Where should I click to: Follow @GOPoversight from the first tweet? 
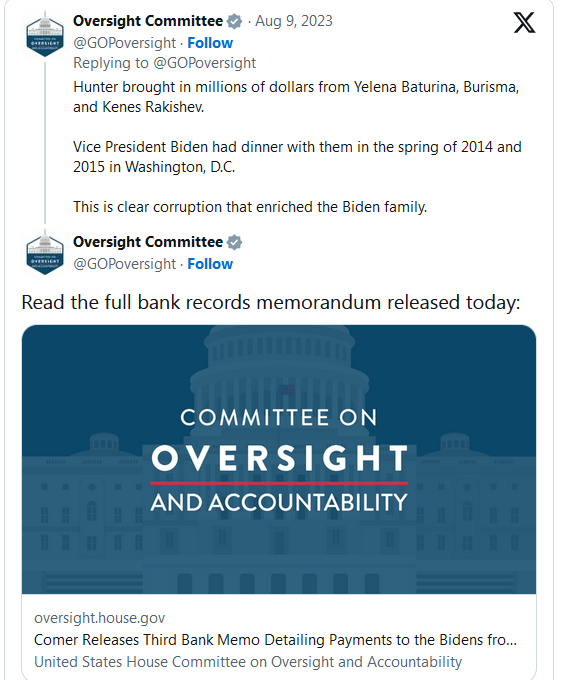pyautogui.click(x=210, y=43)
